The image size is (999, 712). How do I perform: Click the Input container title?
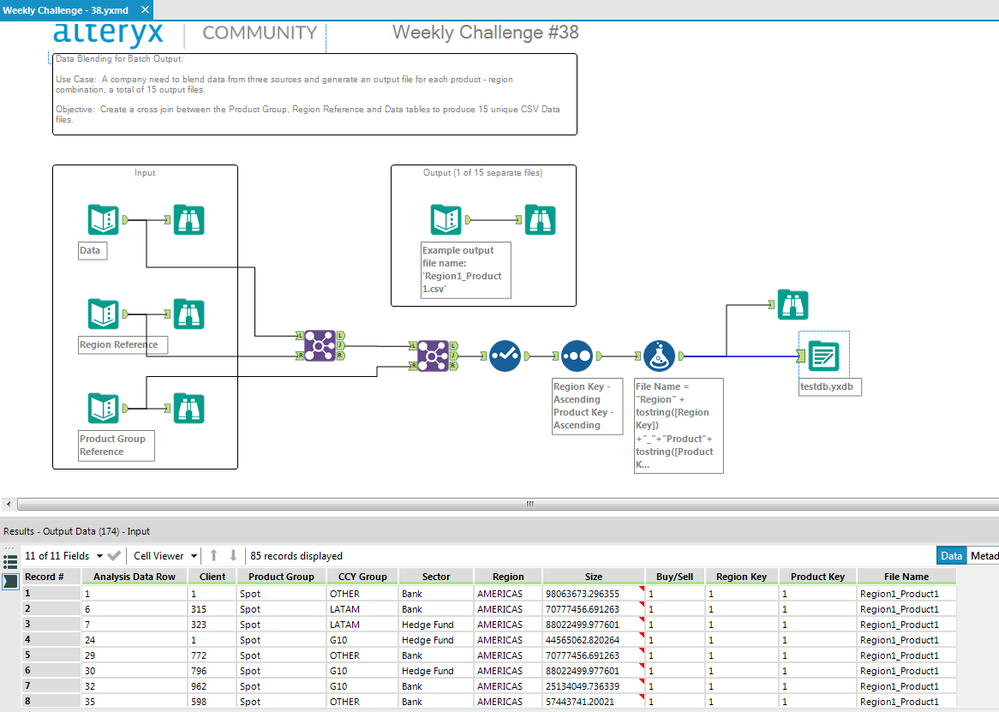coord(145,173)
